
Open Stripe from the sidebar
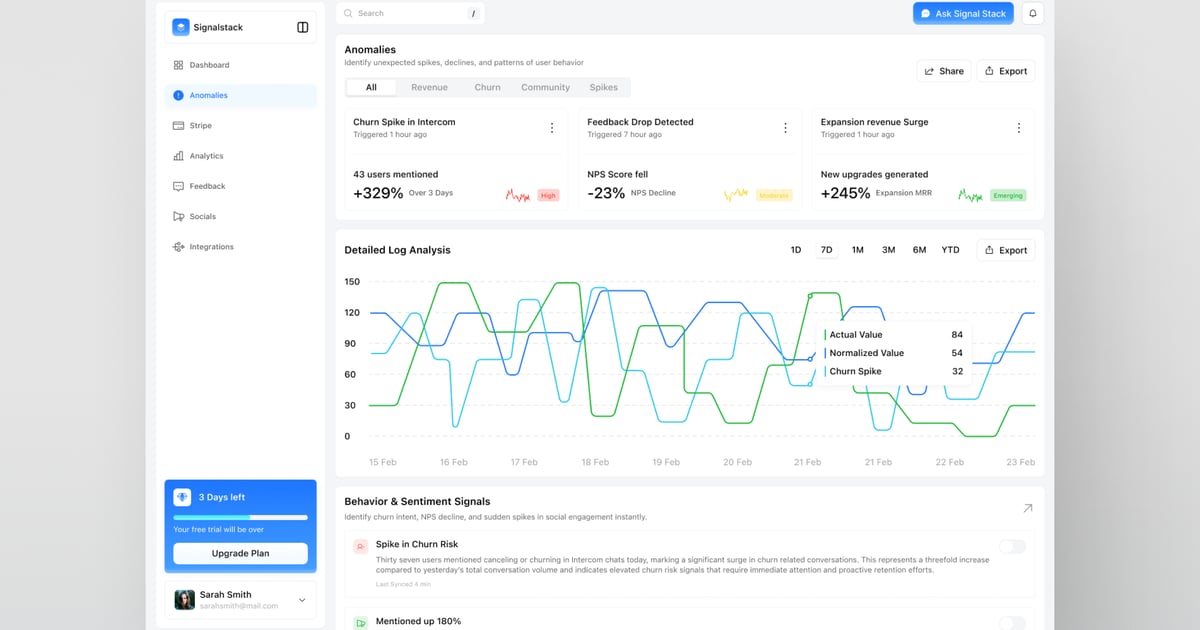200,126
